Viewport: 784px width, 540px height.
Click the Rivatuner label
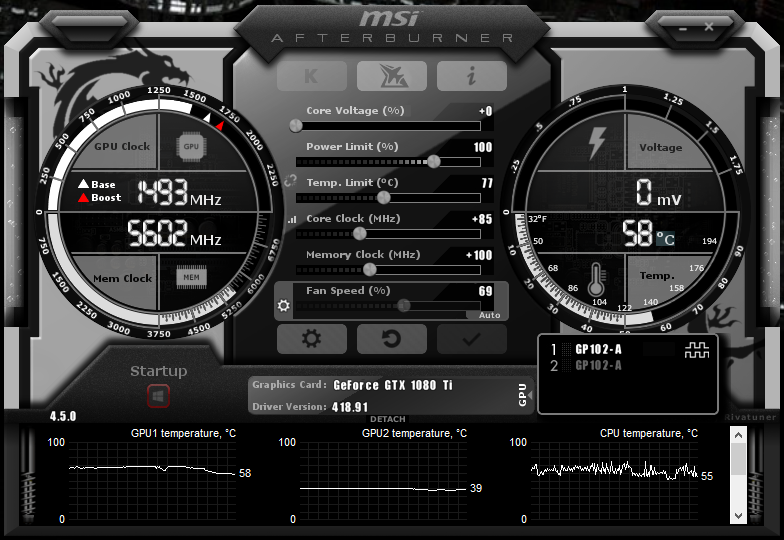(x=750, y=417)
